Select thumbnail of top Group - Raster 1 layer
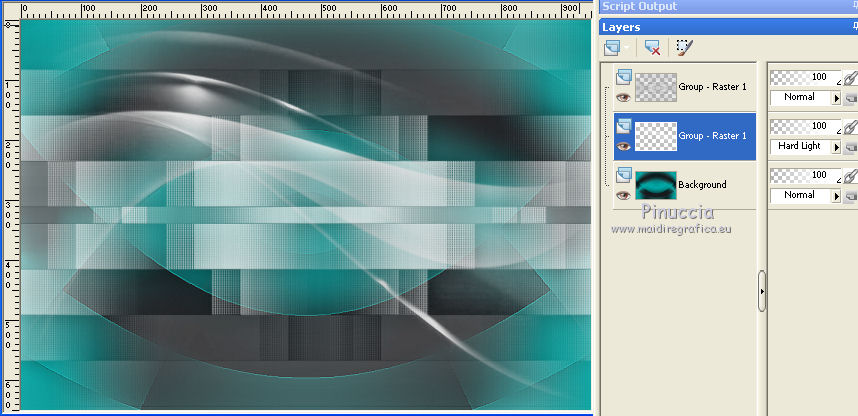The width and height of the screenshot is (858, 416). click(656, 88)
